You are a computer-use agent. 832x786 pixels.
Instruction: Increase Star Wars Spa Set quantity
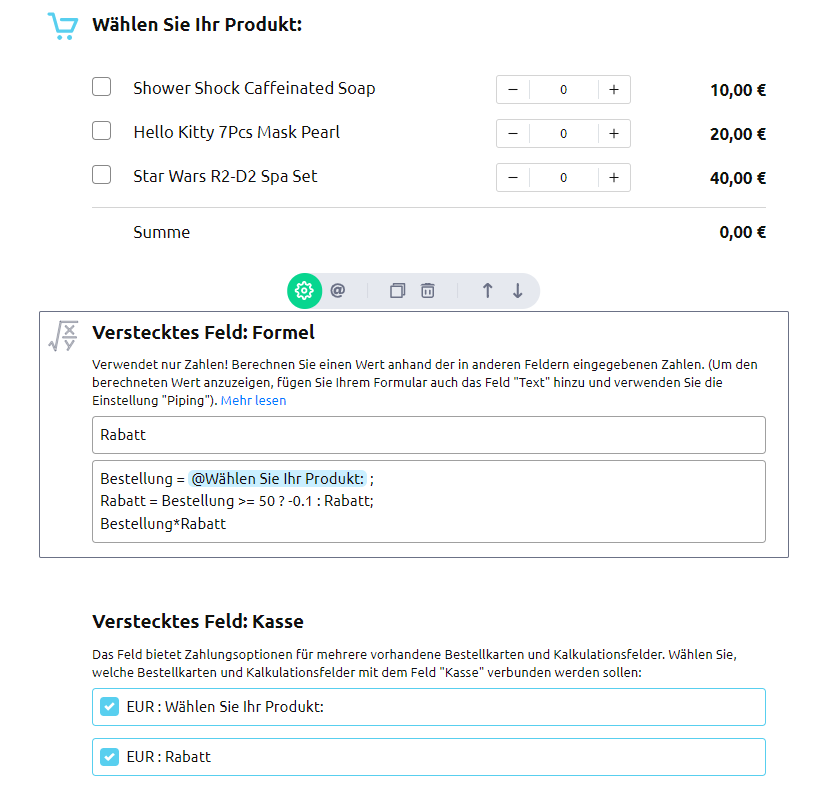coord(614,178)
